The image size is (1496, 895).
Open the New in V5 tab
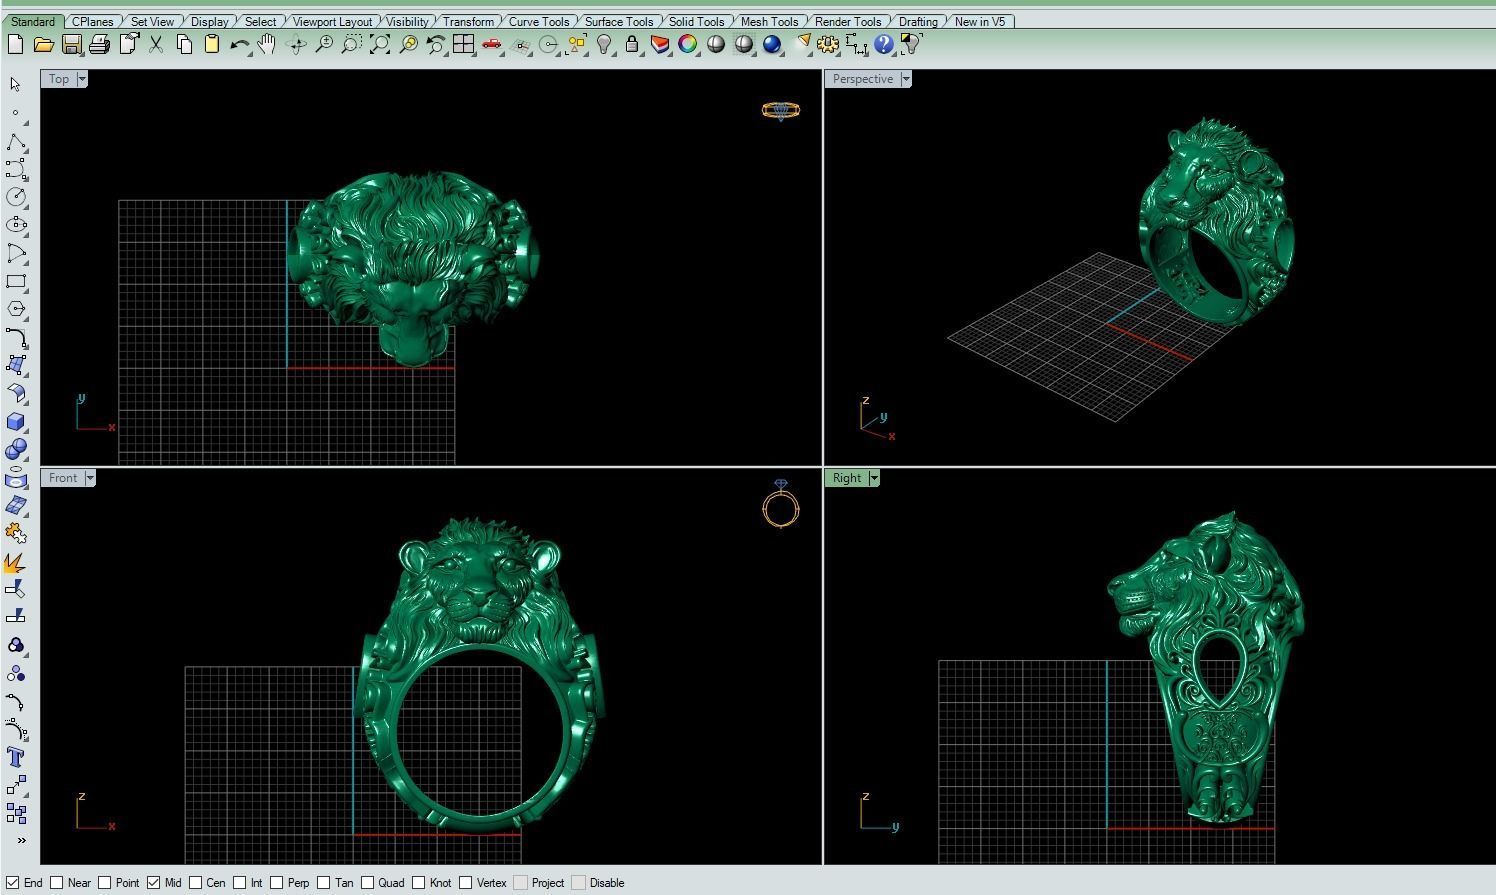[980, 21]
